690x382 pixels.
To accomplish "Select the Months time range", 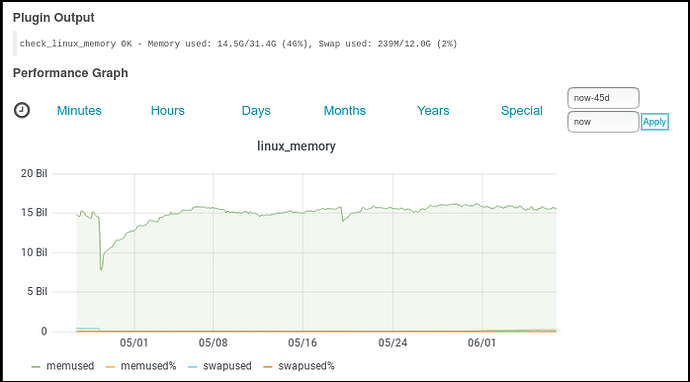I will pos(345,110).
